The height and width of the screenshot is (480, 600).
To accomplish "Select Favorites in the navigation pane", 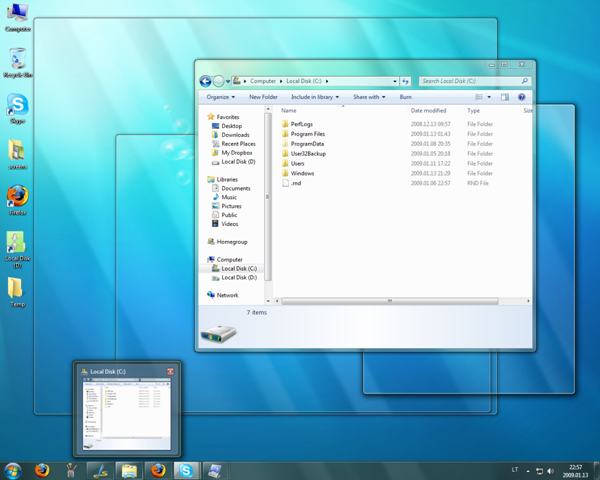I will 223,117.
